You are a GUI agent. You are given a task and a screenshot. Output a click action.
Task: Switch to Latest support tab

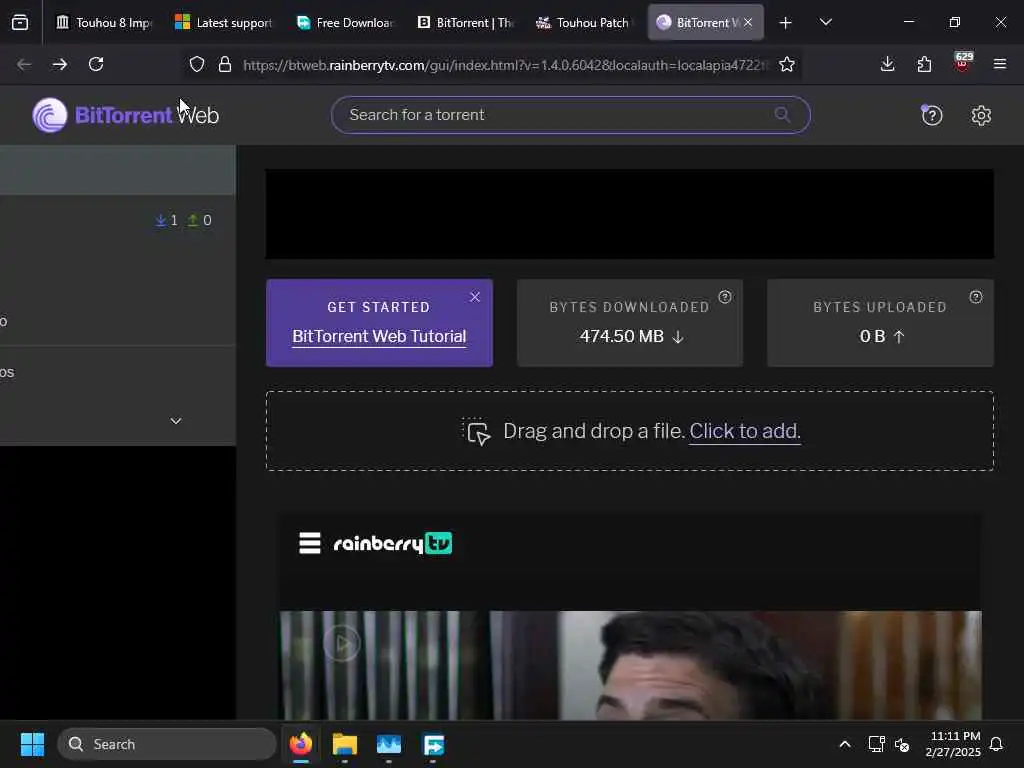click(223, 23)
